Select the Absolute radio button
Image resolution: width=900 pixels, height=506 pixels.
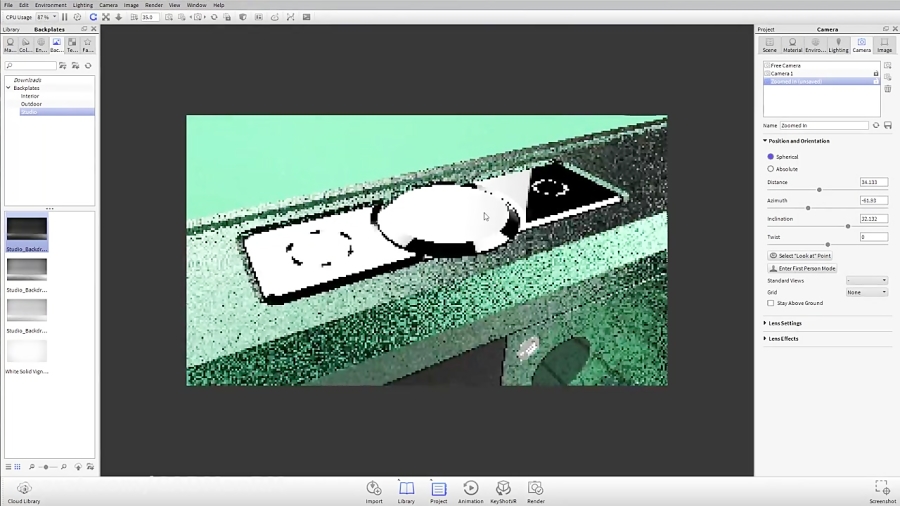(x=770, y=169)
